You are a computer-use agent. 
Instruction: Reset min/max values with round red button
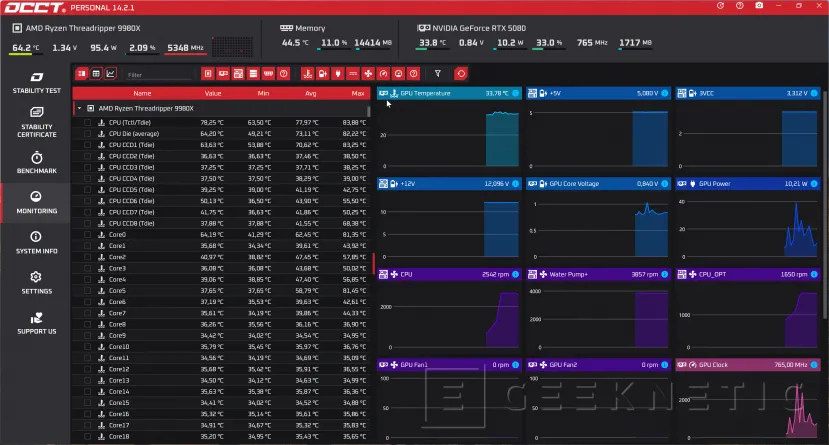(461, 73)
